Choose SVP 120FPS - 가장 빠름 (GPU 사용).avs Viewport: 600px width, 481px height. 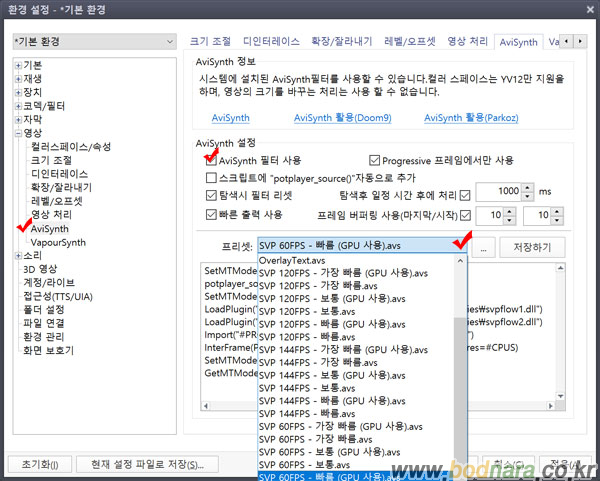[357, 273]
